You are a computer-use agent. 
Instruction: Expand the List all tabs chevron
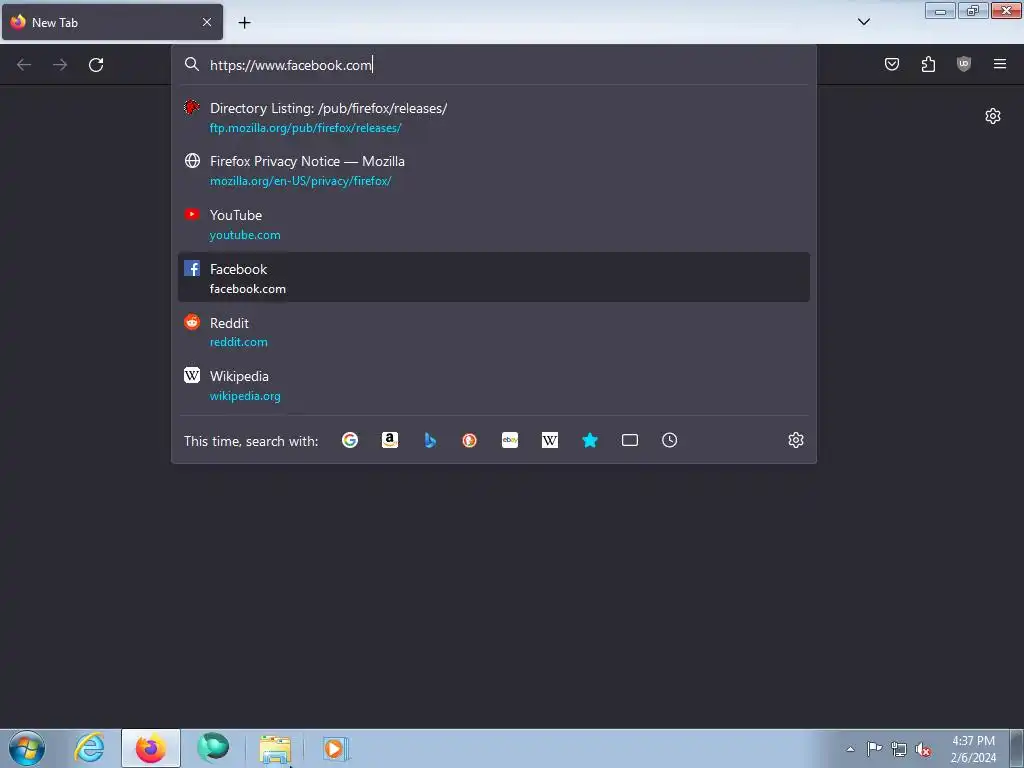pos(864,22)
